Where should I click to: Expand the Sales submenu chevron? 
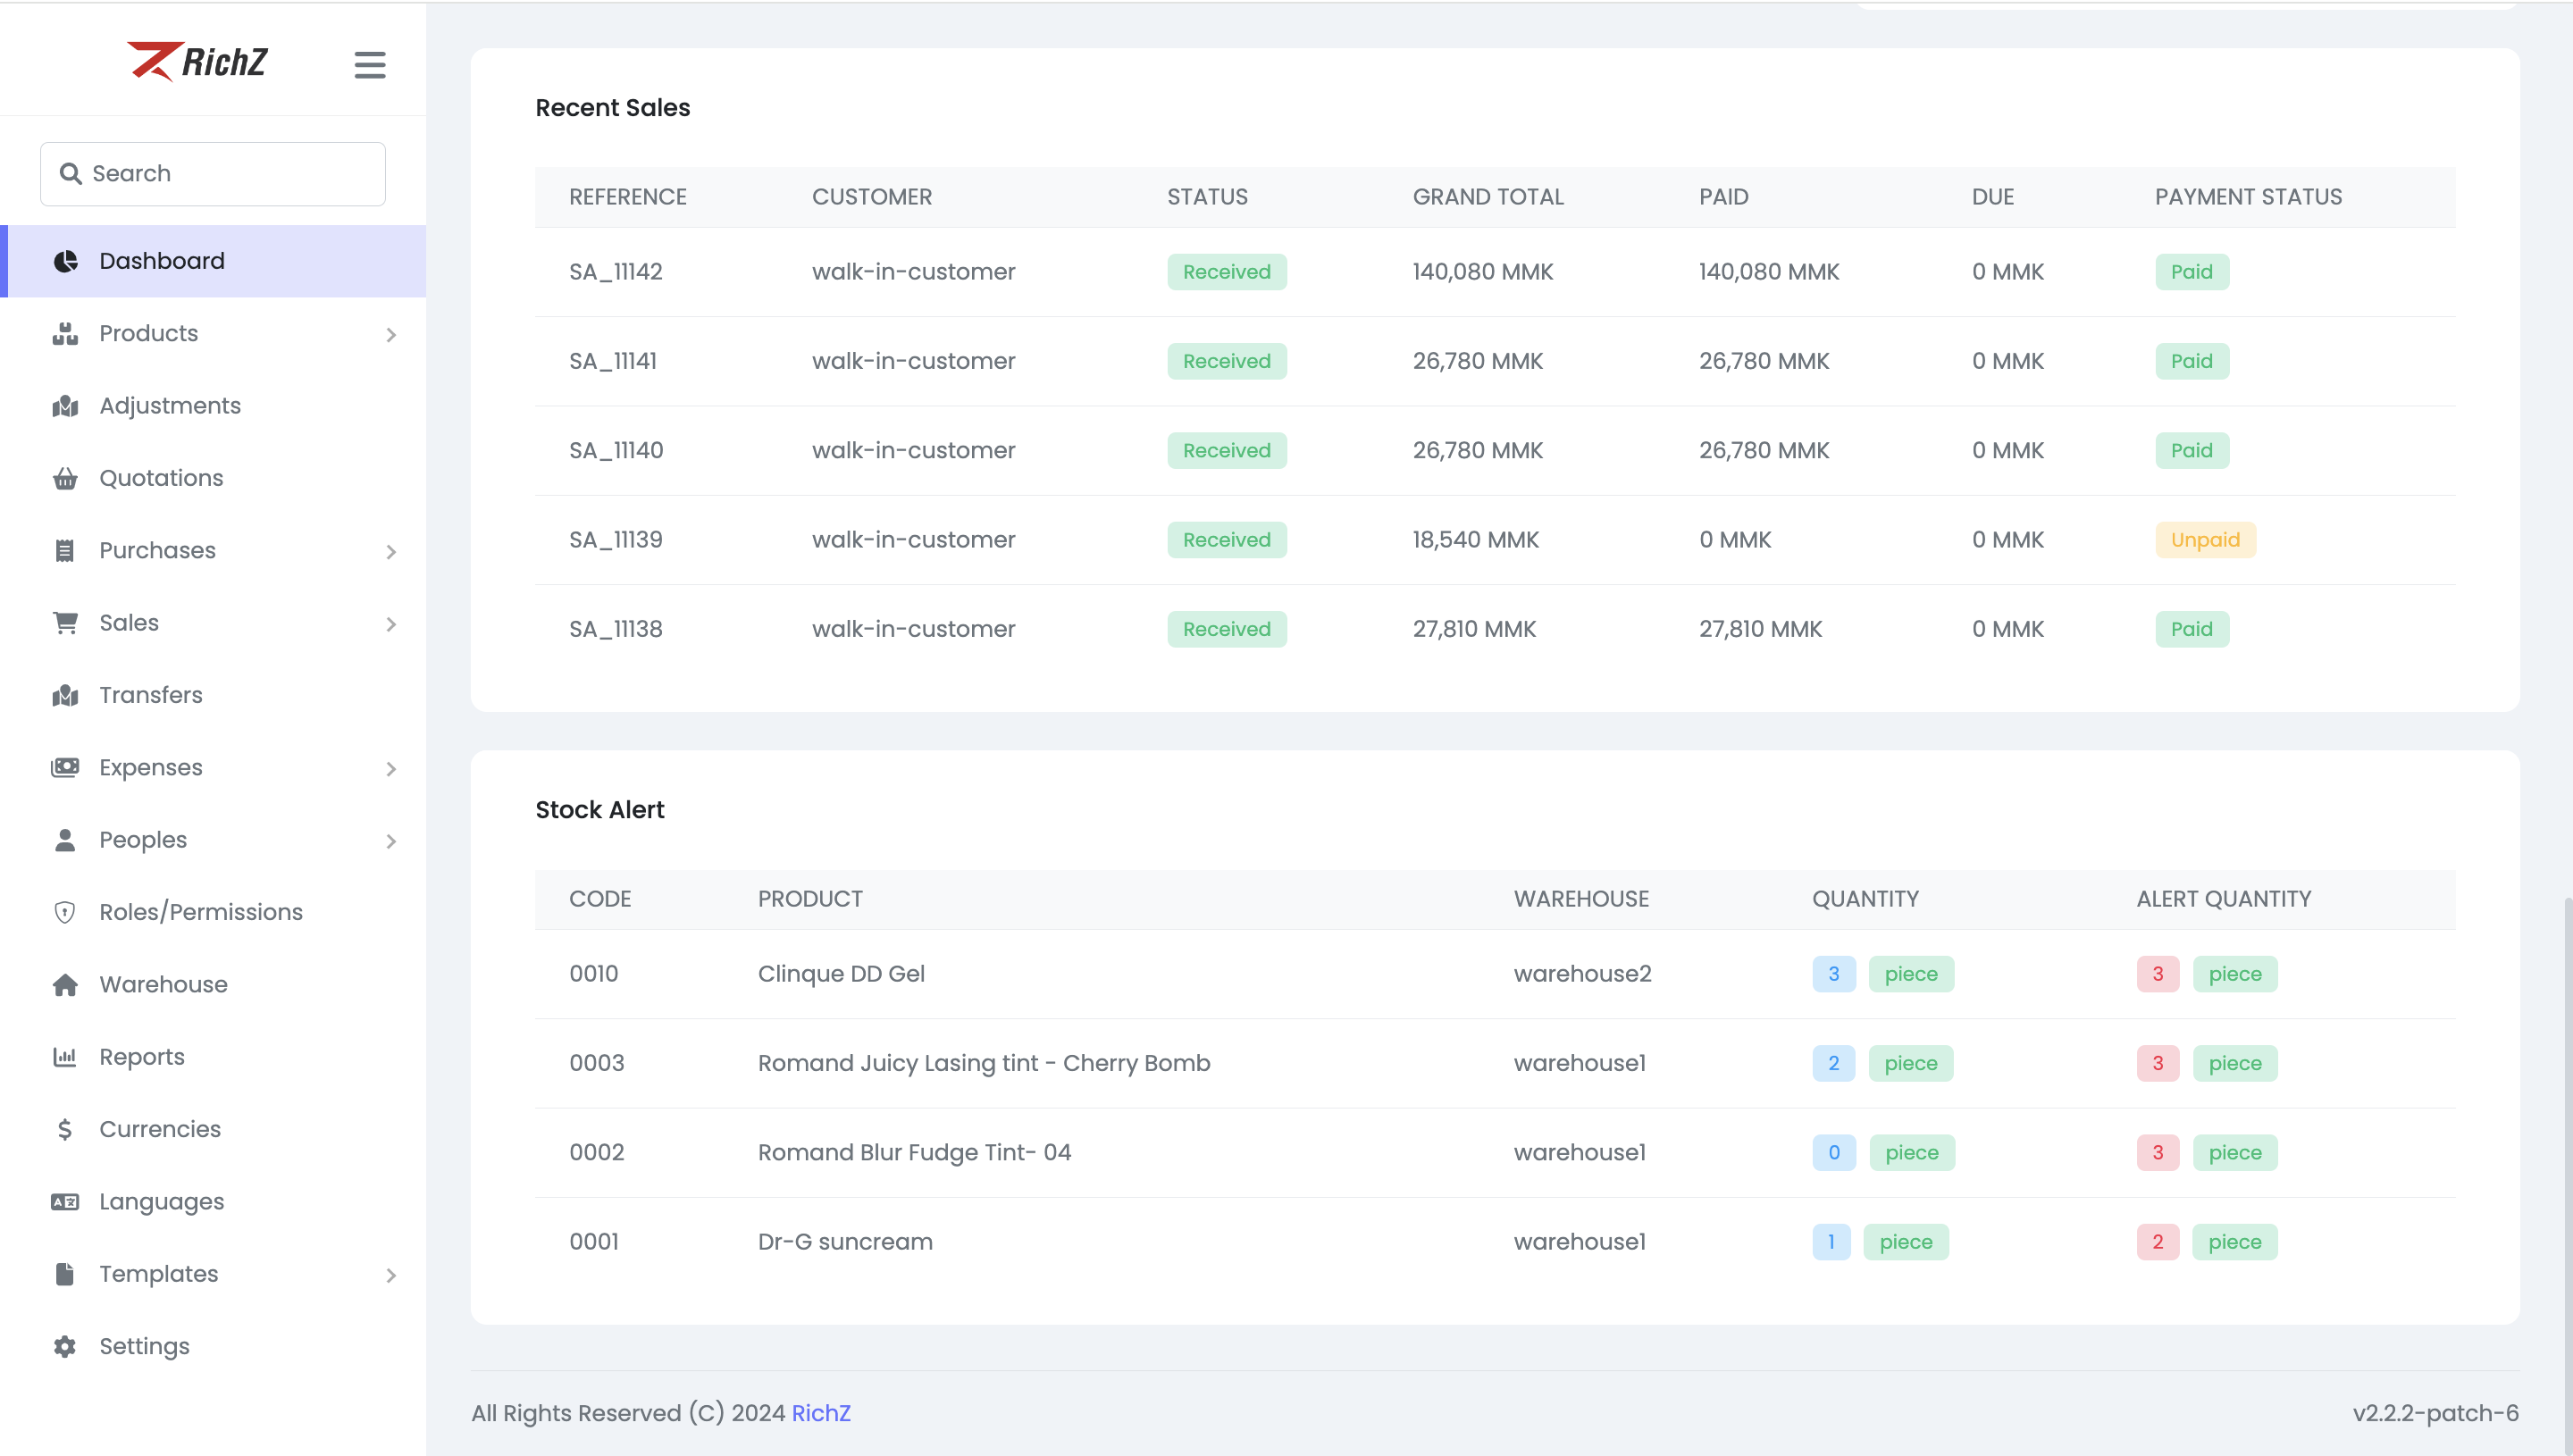click(x=391, y=624)
